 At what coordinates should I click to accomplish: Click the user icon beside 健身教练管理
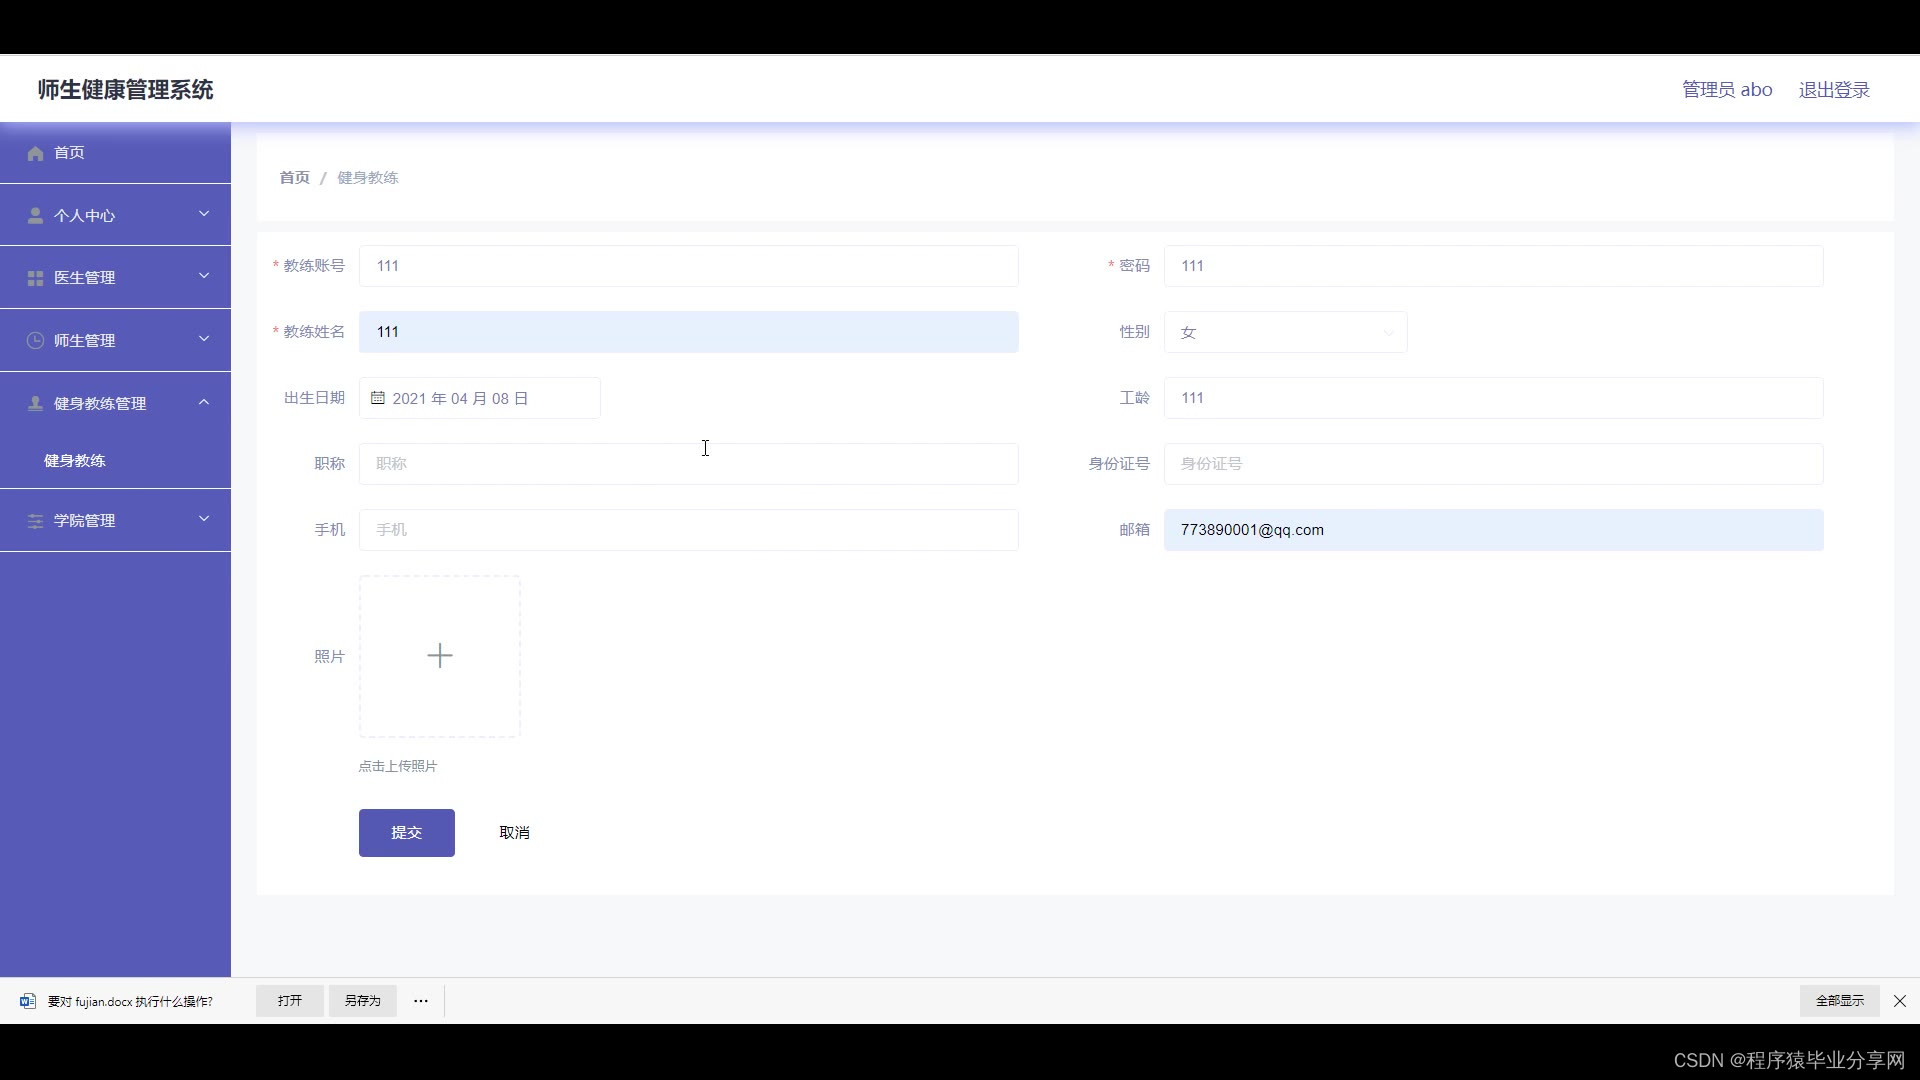tap(35, 404)
